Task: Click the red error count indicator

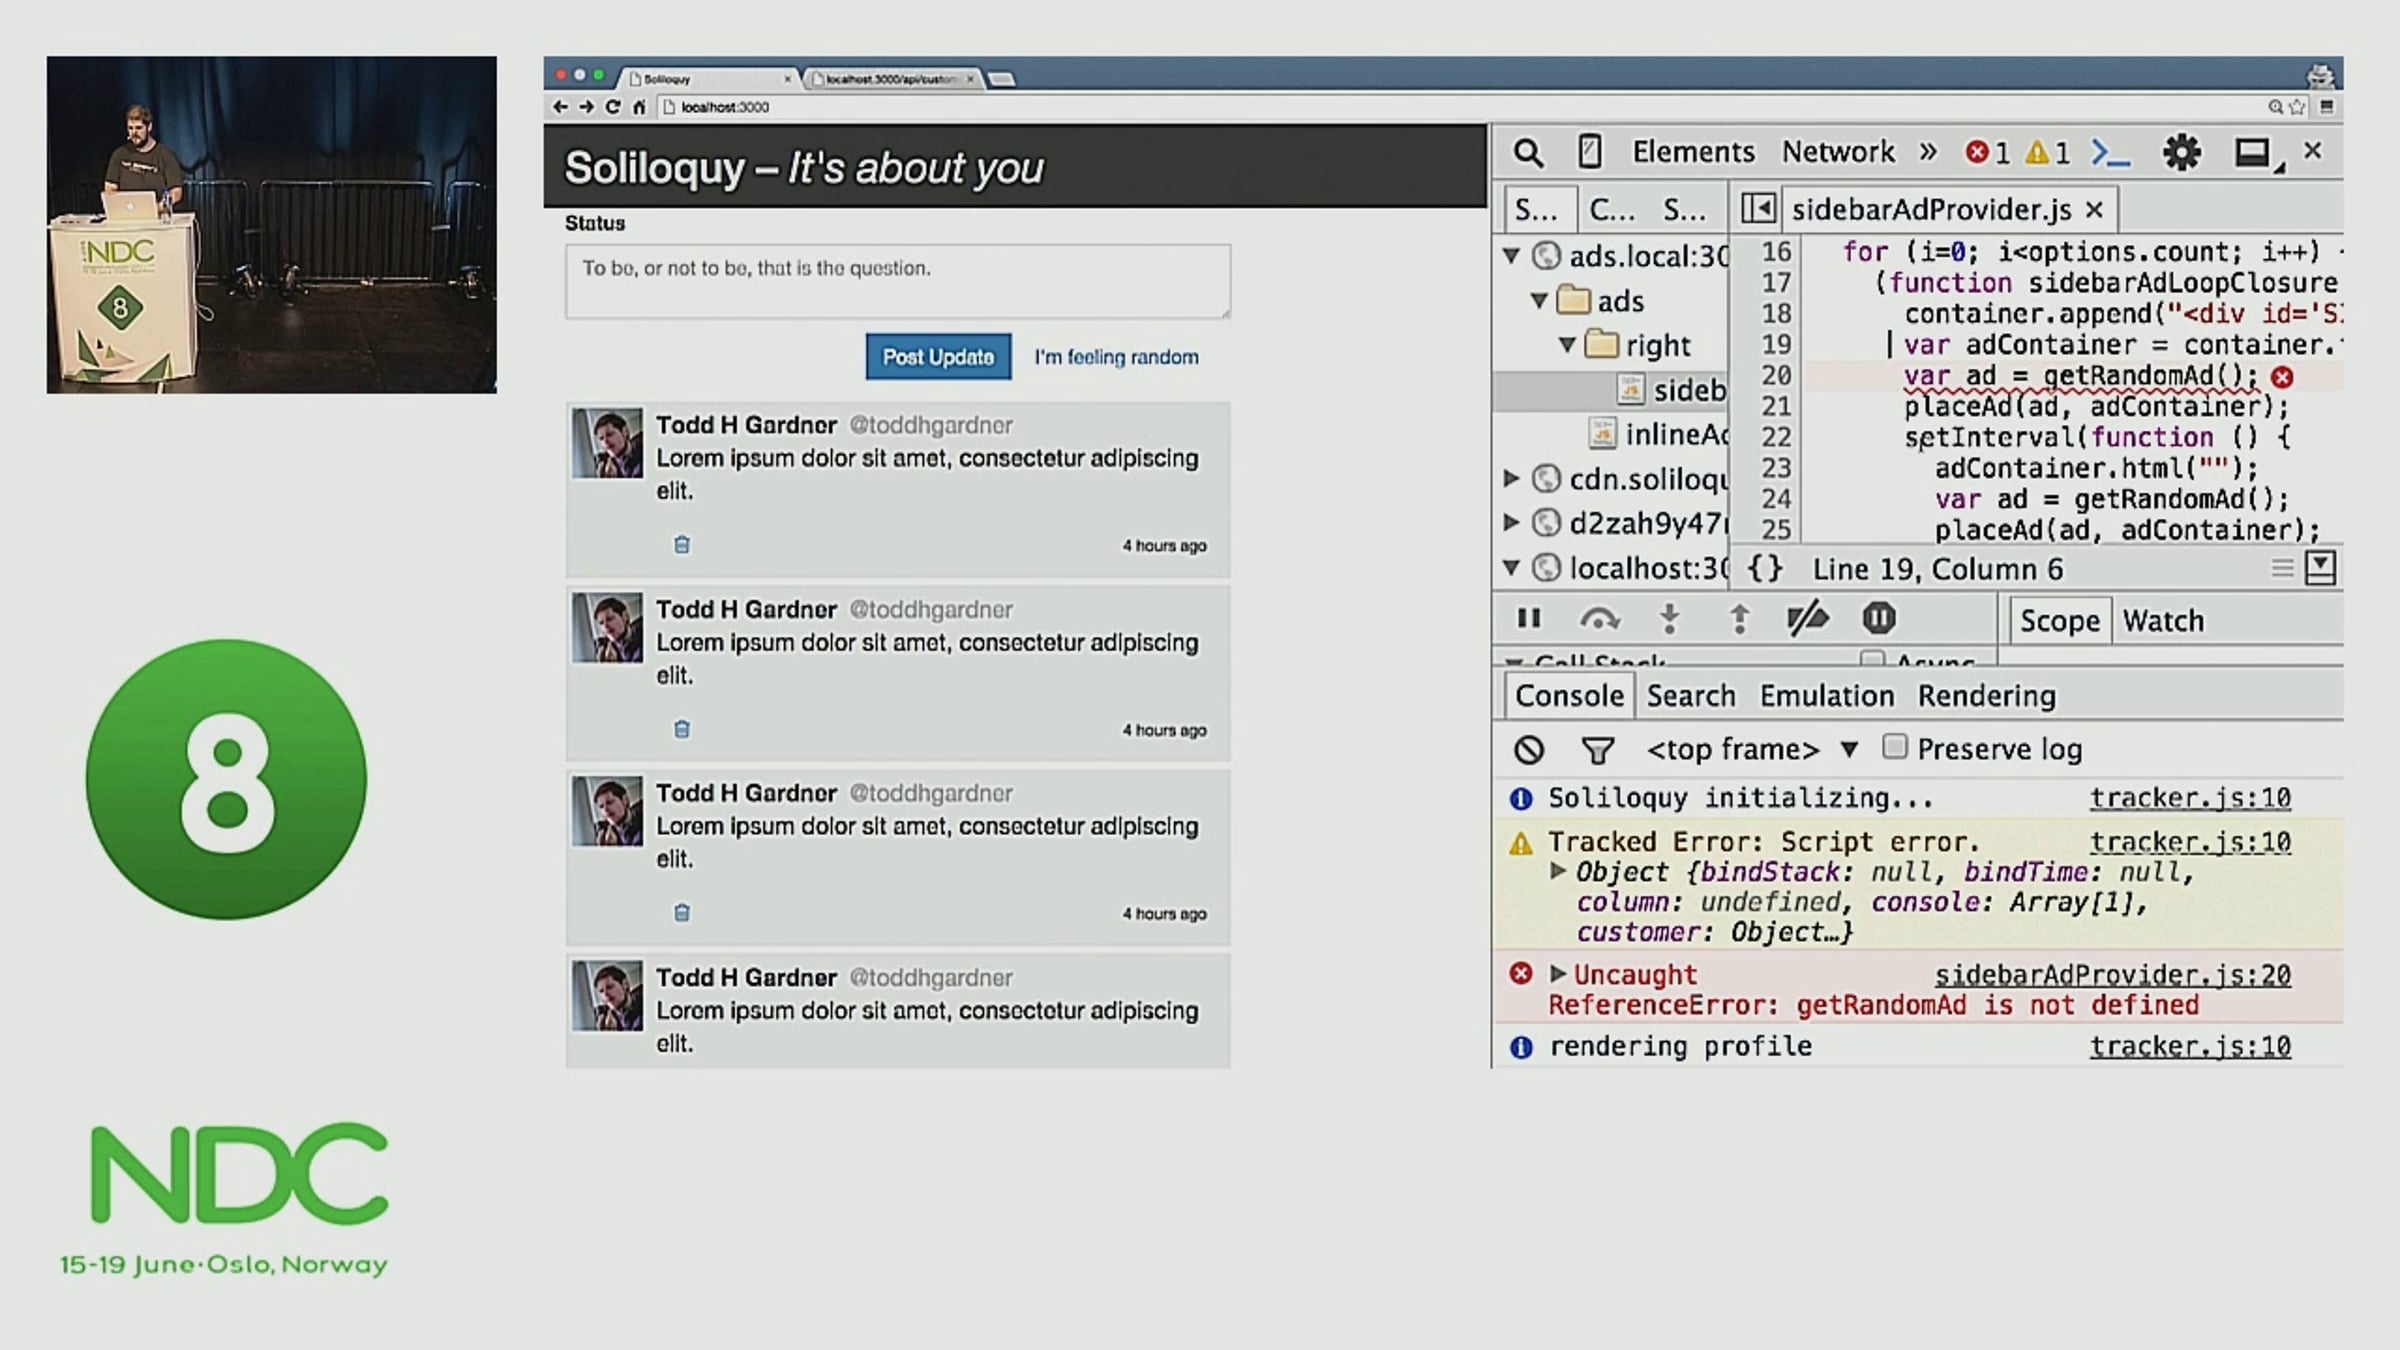Action: point(1987,153)
